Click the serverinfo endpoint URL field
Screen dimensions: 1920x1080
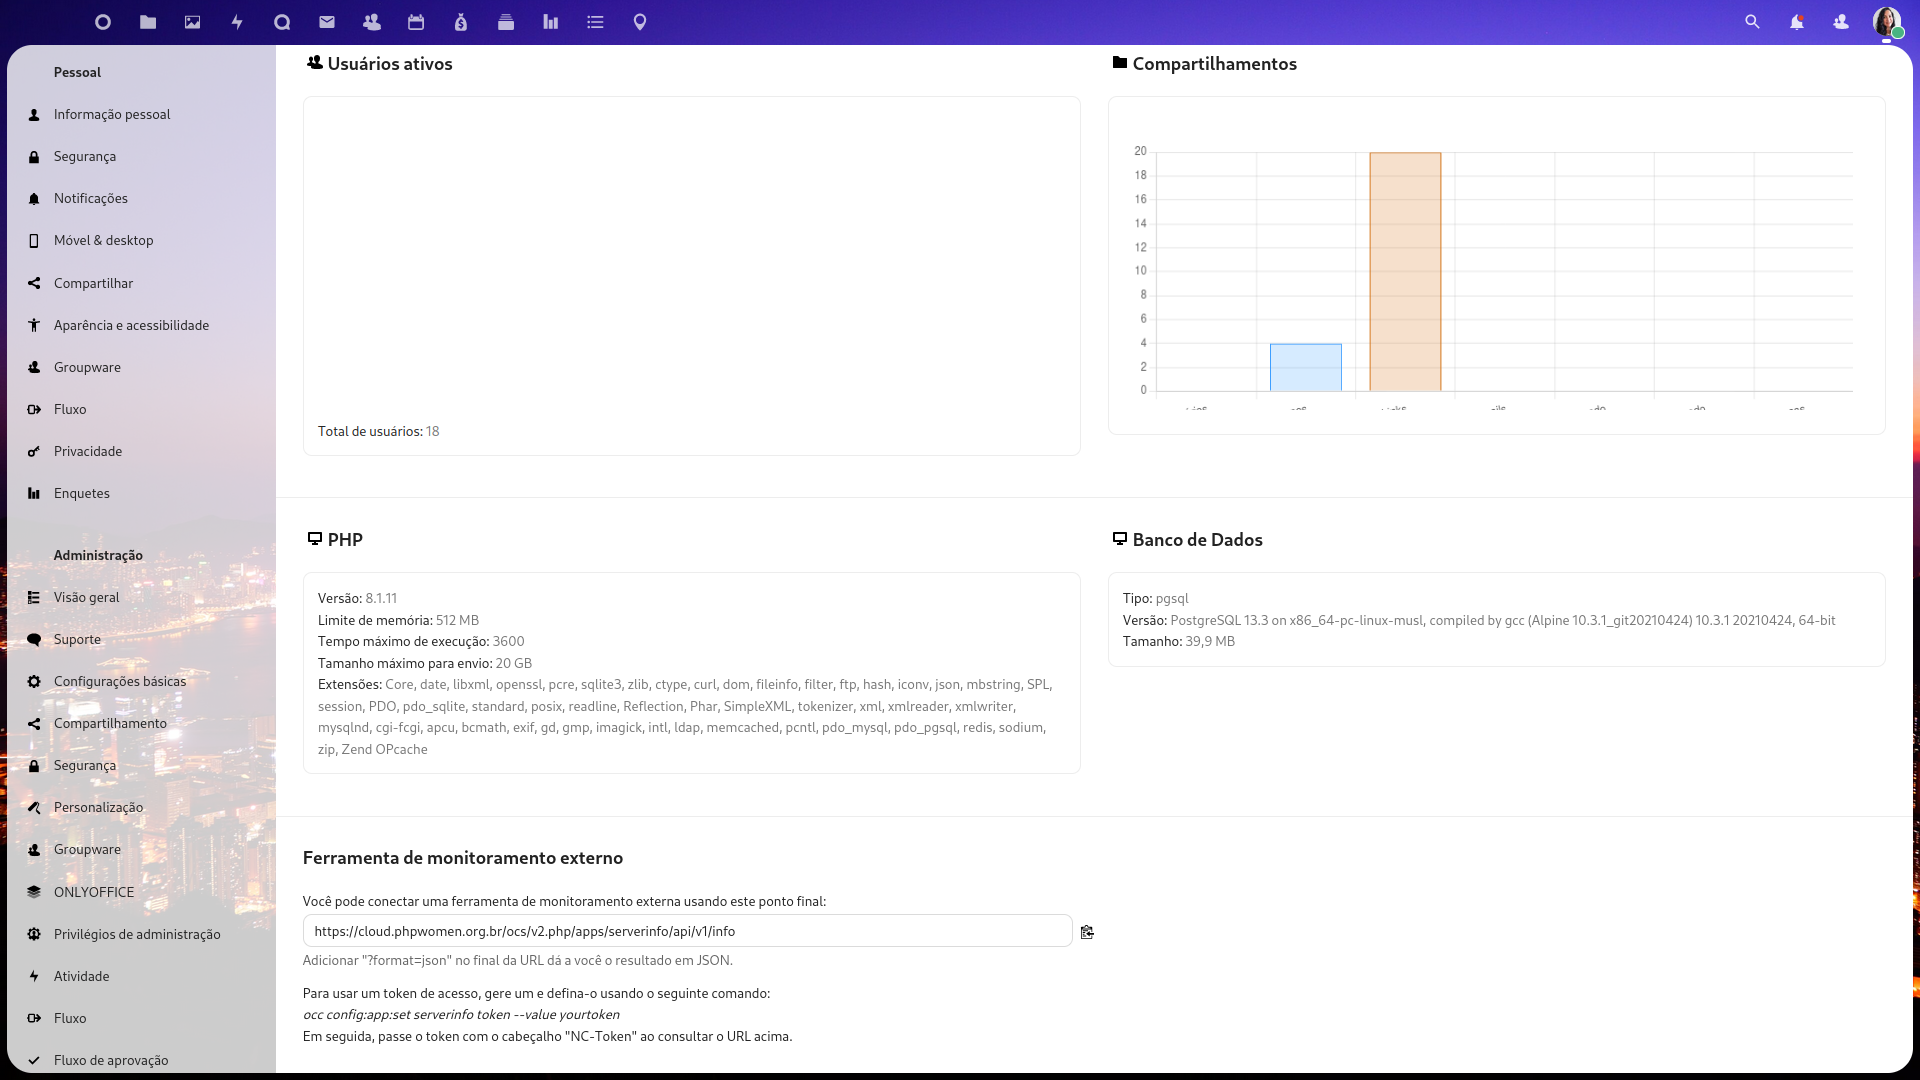pos(687,931)
